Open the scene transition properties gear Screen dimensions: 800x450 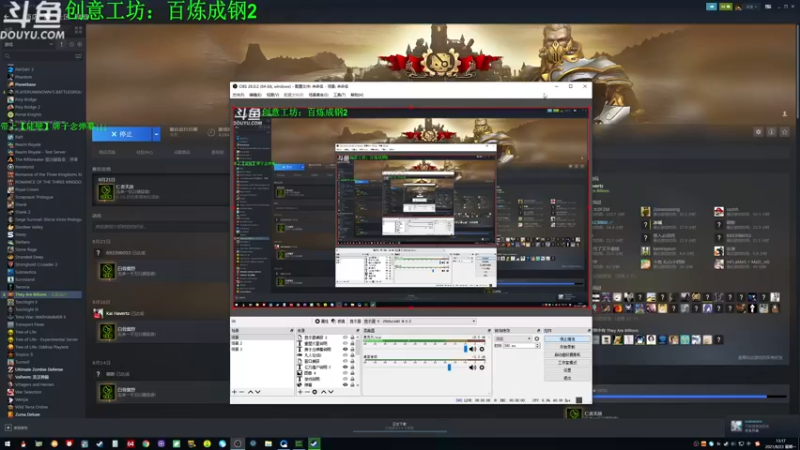click(537, 339)
